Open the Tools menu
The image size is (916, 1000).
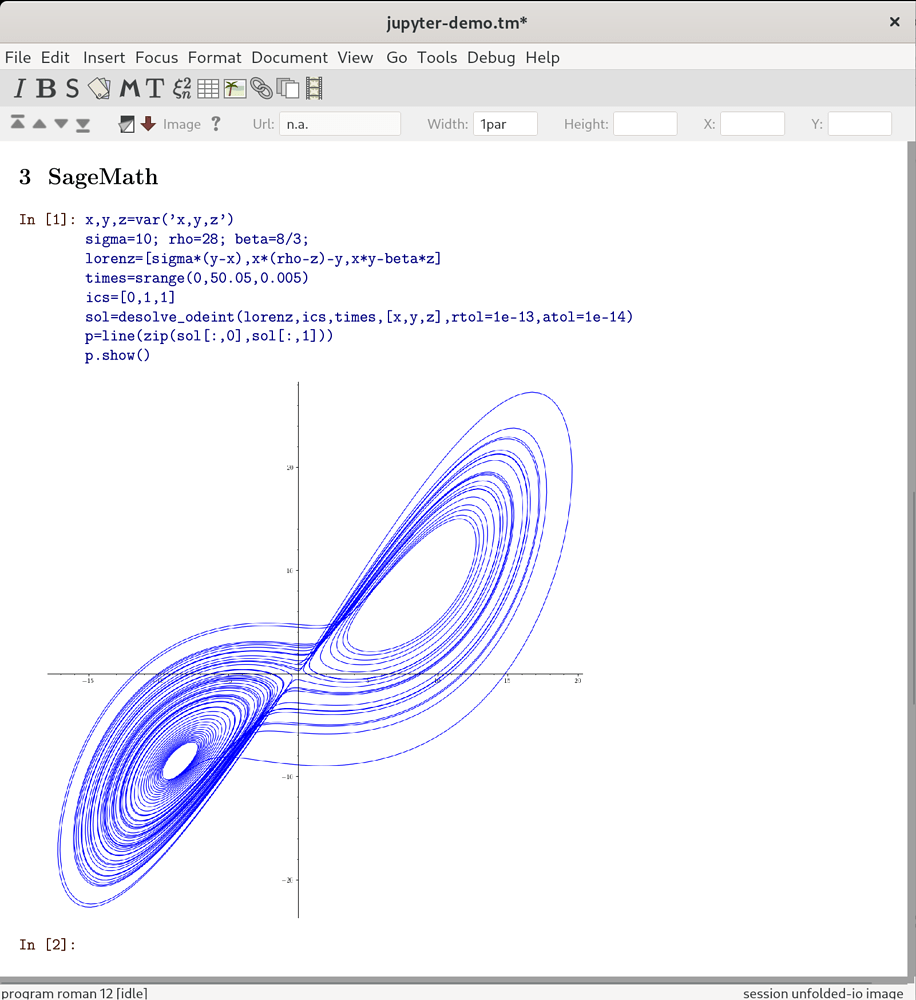(437, 57)
